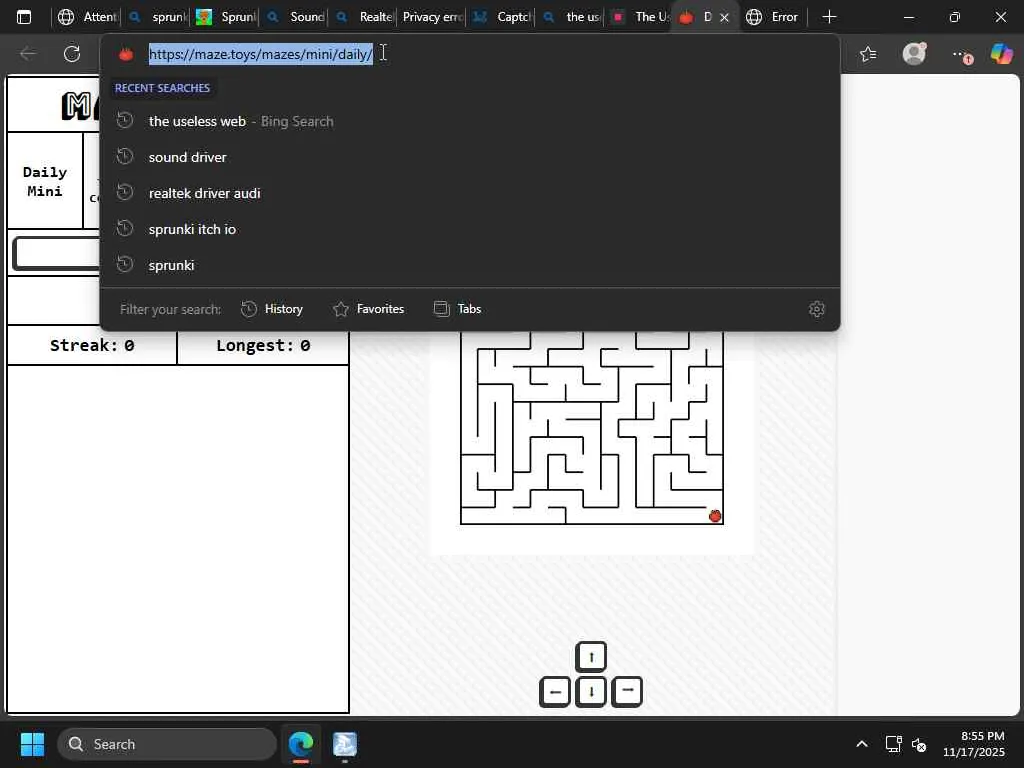This screenshot has height=768, width=1024.
Task: Switch to 'The Us' tab
Action: pos(640,17)
